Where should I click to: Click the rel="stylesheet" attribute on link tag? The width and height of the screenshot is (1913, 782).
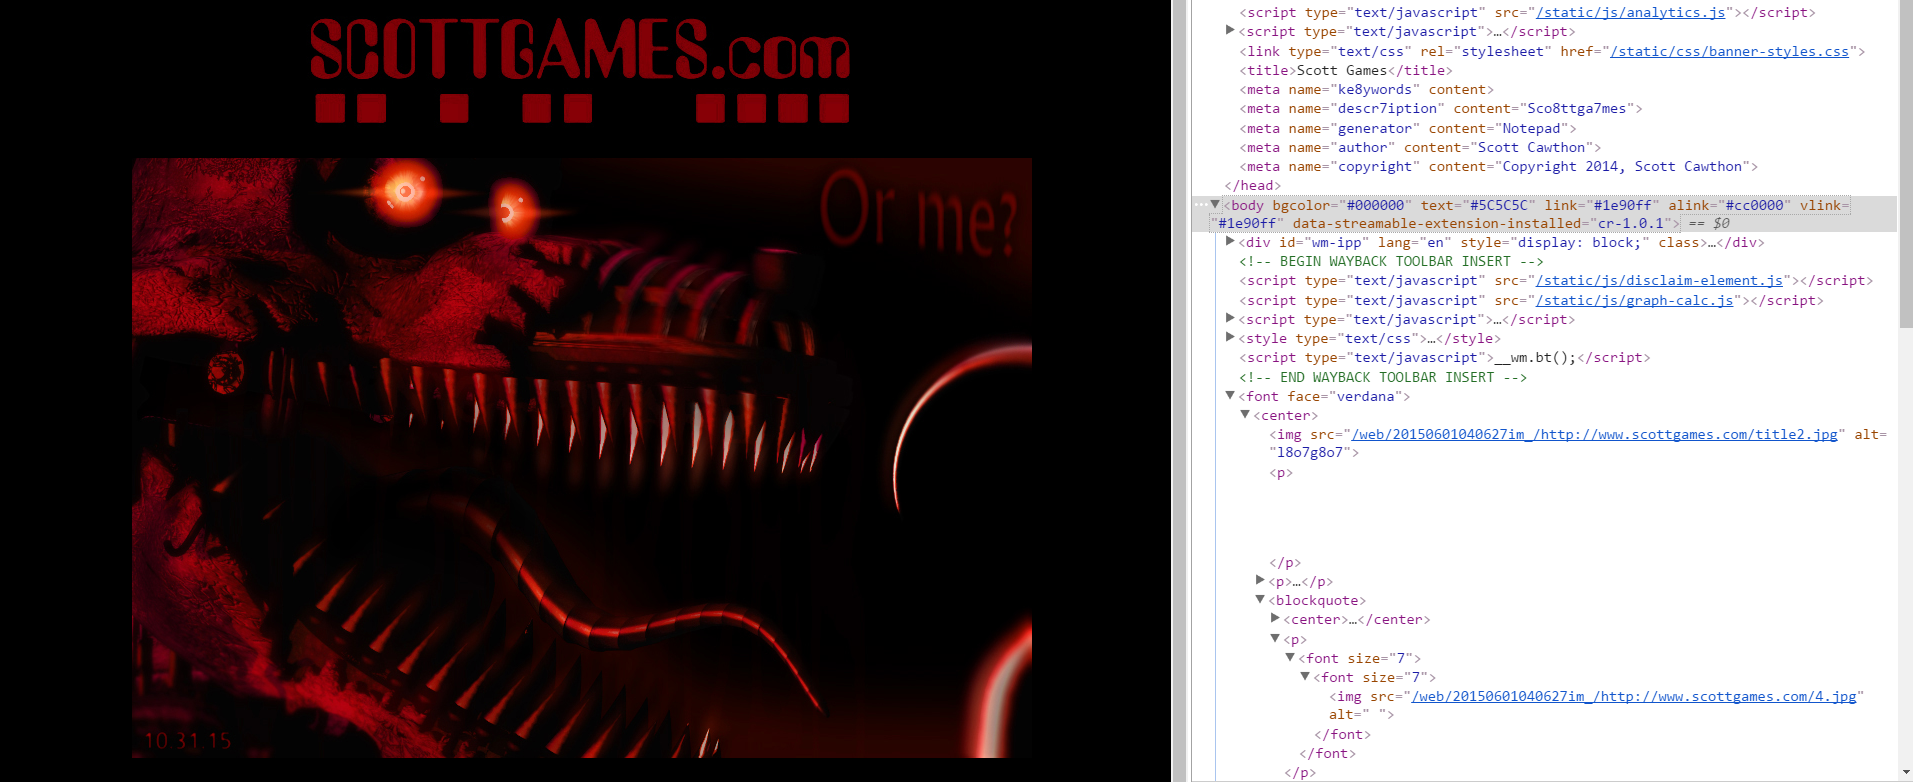click(1486, 51)
